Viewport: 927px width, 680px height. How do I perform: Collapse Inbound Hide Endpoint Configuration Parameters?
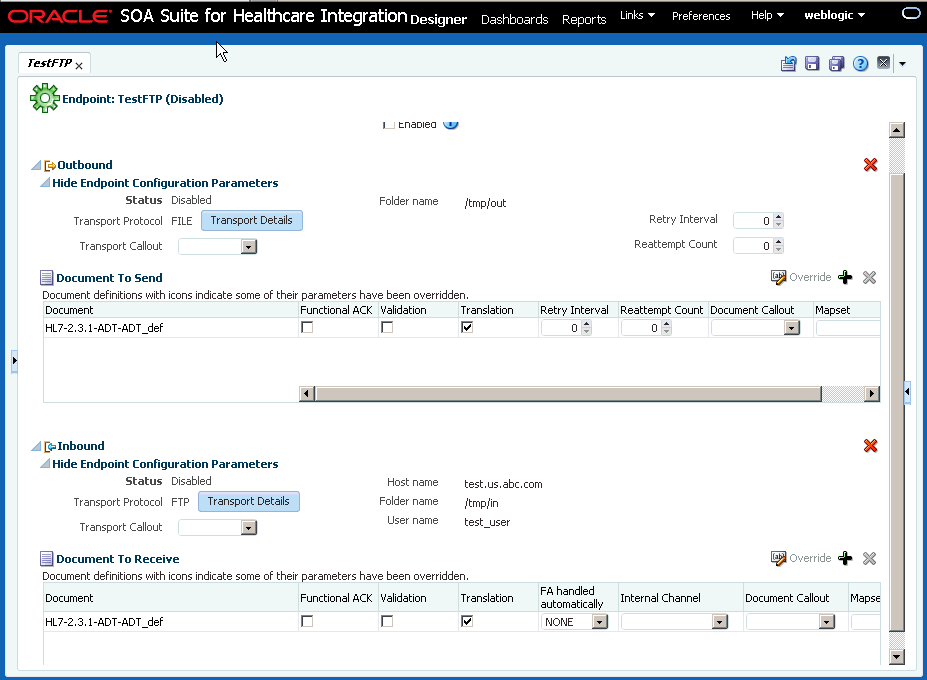click(x=45, y=464)
